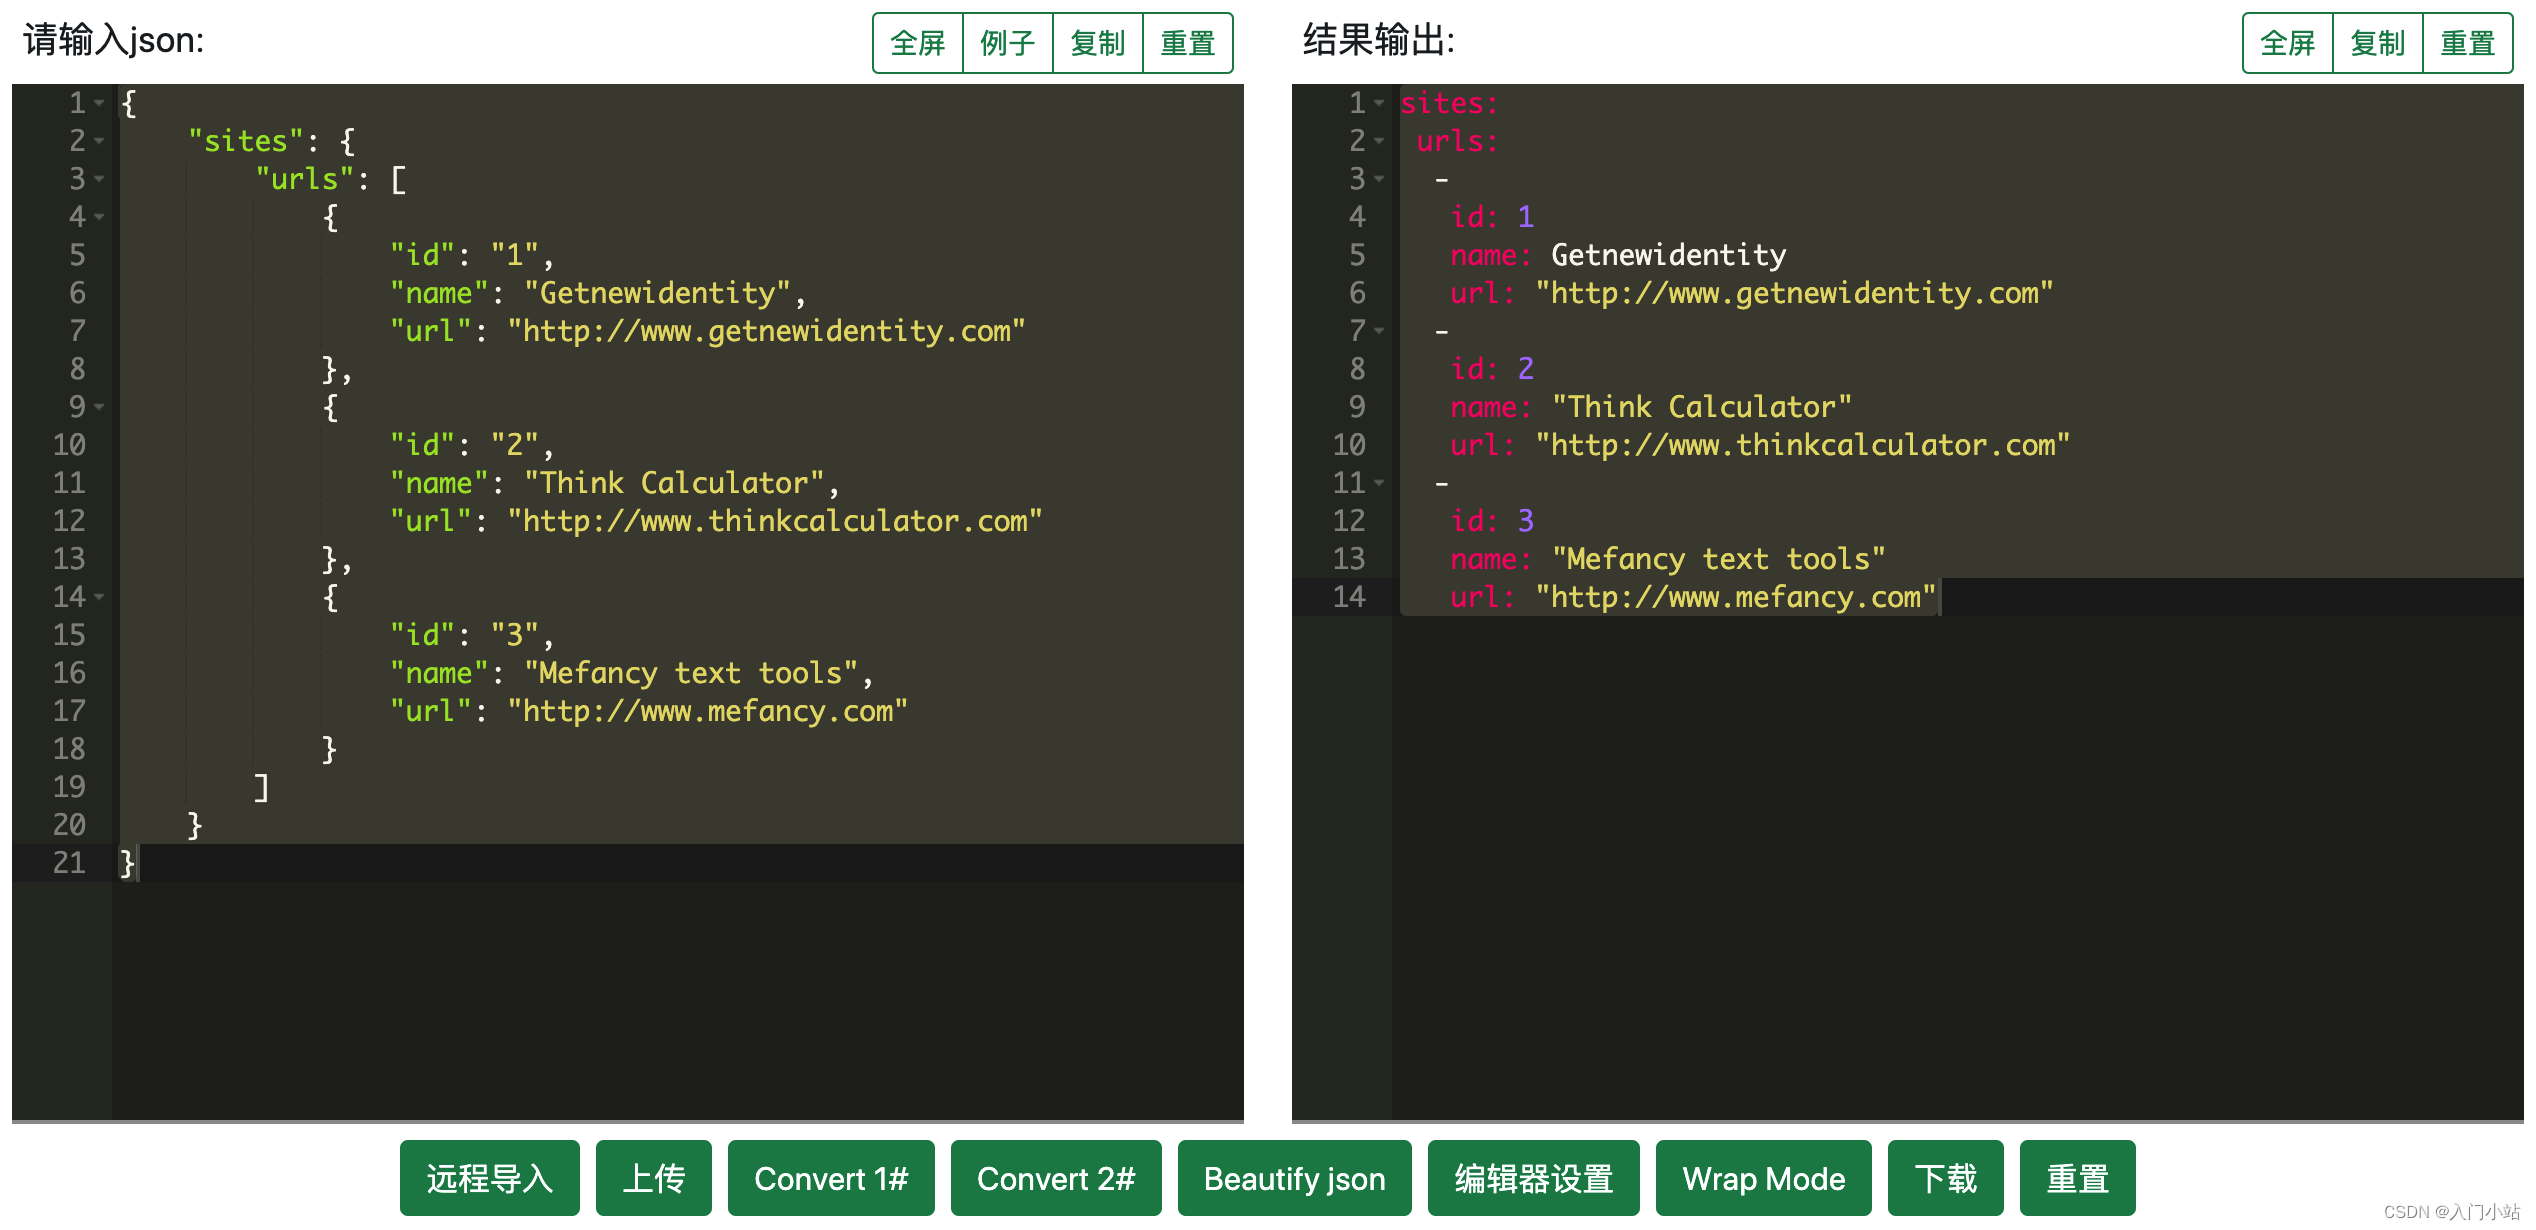Copy input JSON using 复制
Screen dimensions: 2536x1230
pos(1097,43)
